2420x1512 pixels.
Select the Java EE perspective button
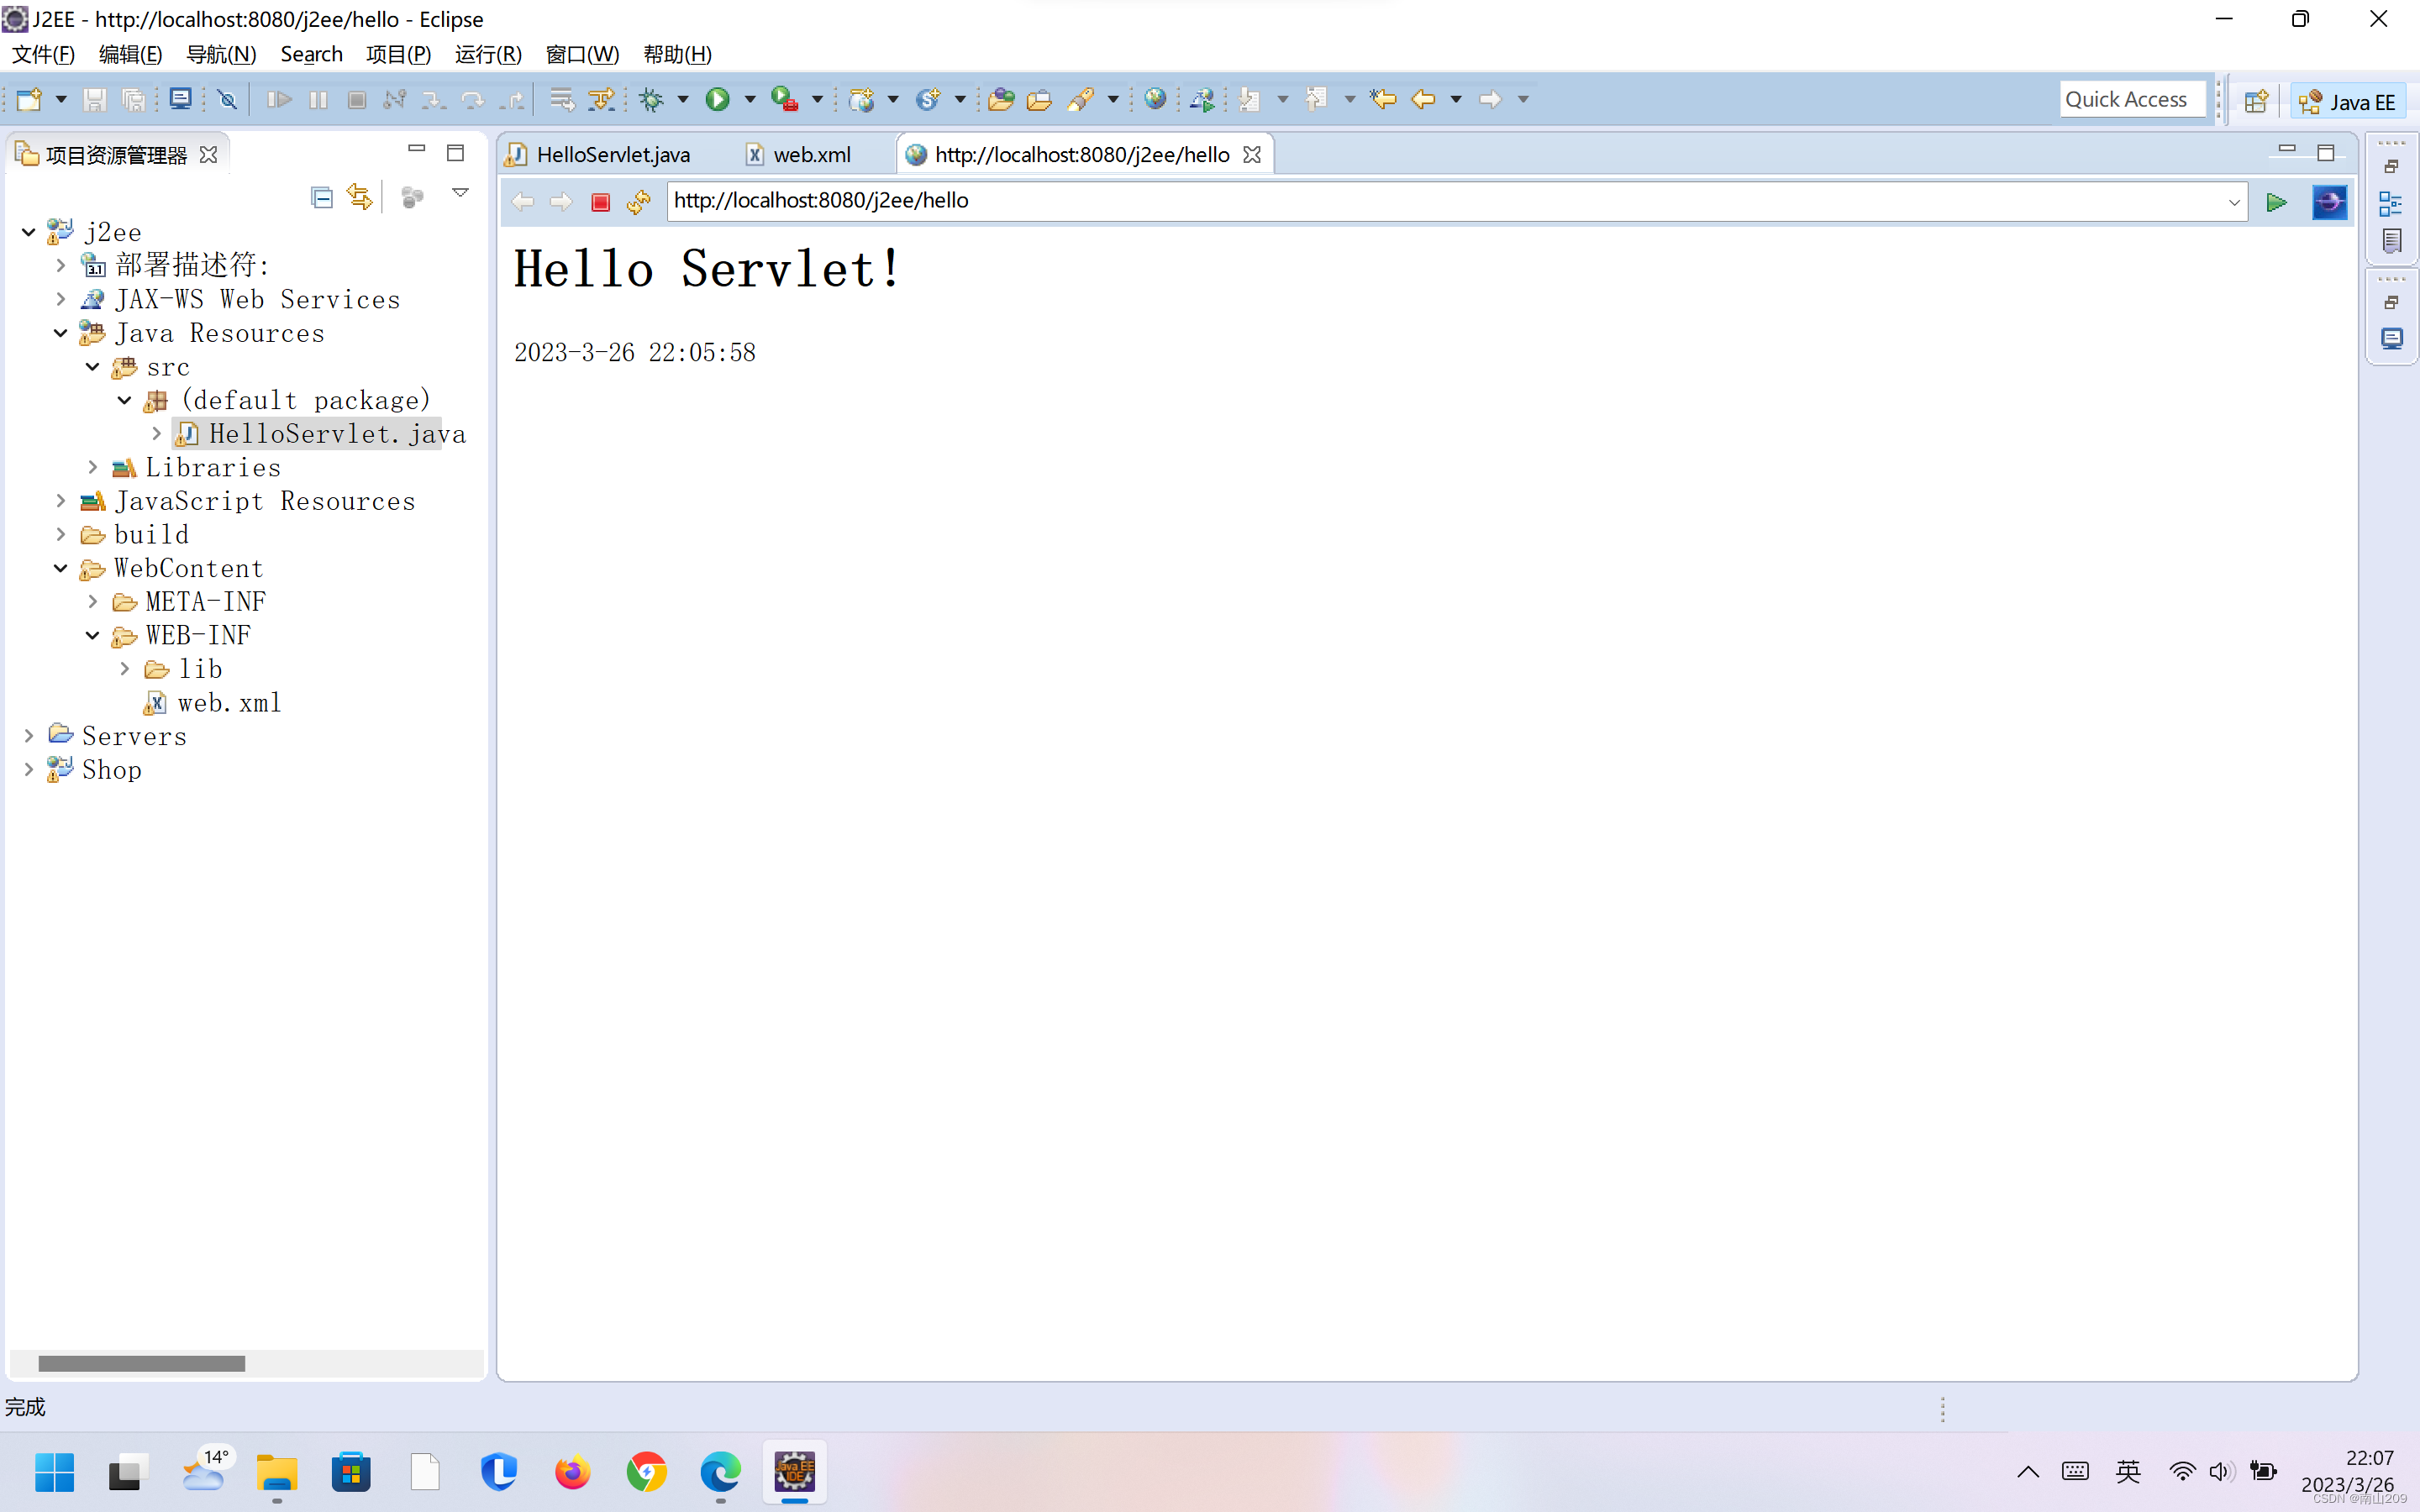click(2346, 101)
